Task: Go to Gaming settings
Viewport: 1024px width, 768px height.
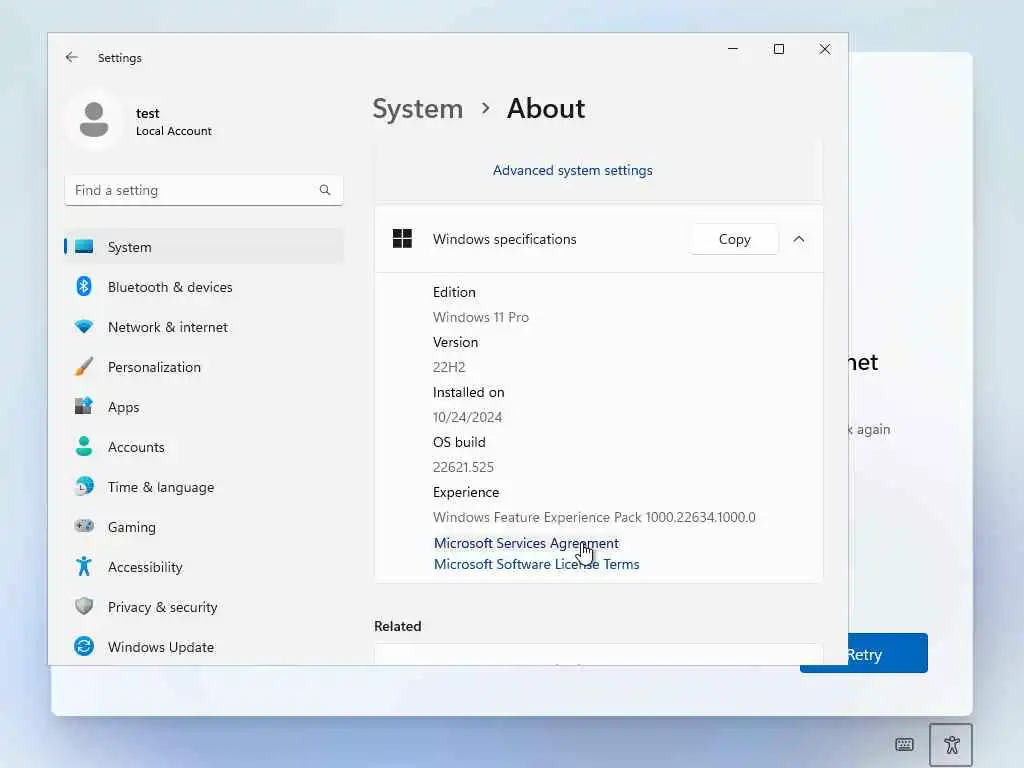Action: coord(204,526)
